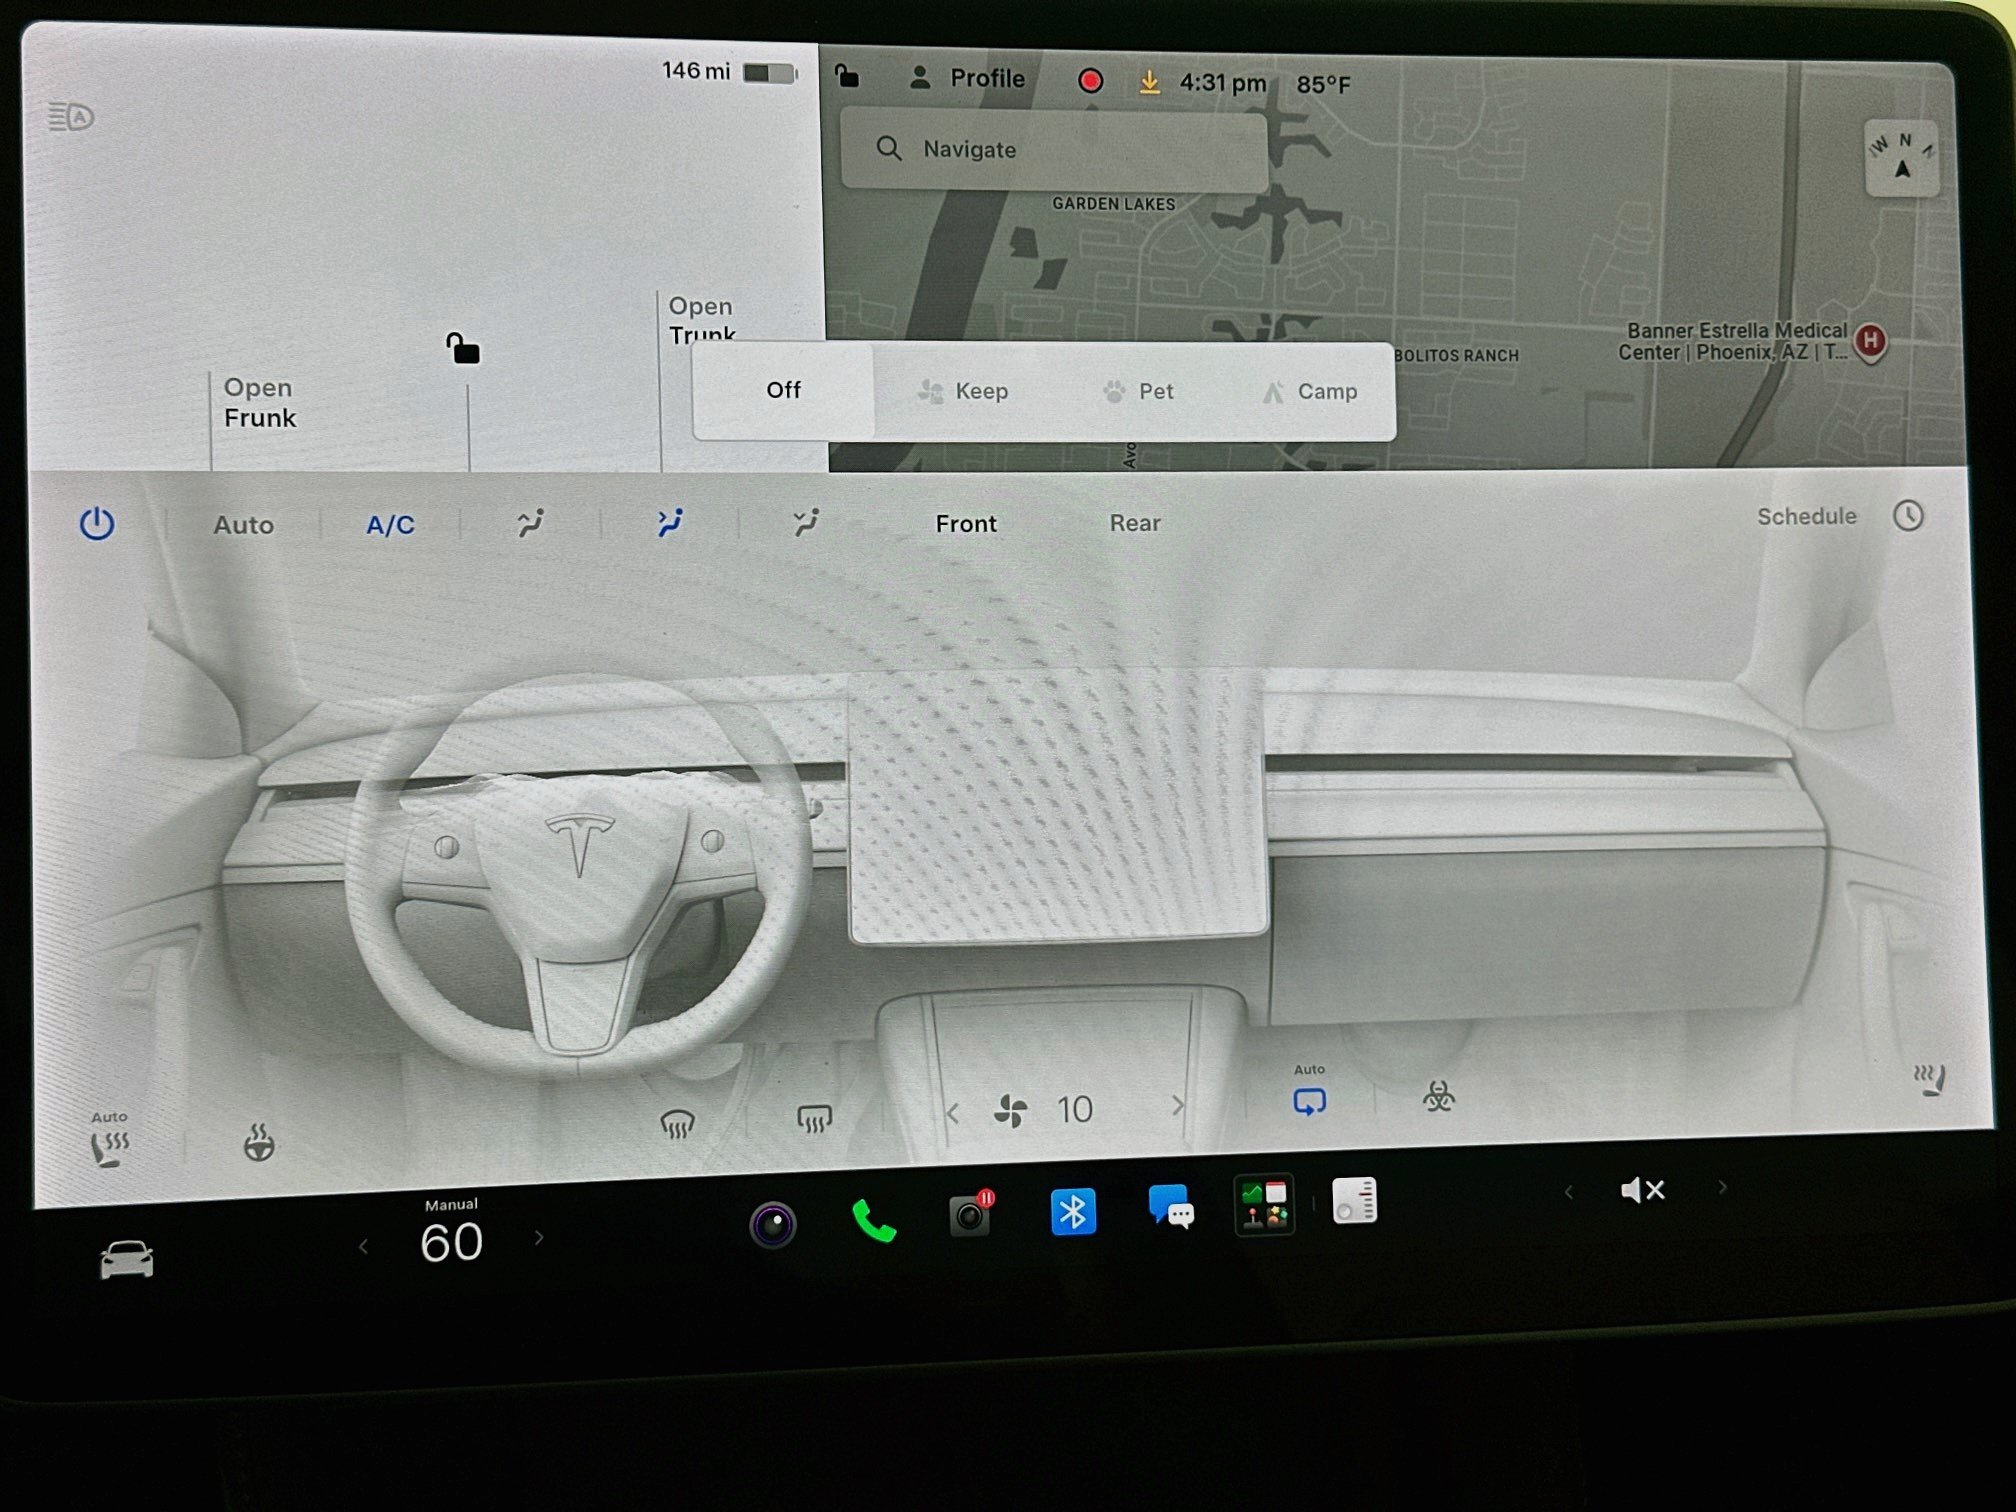Decrease fan speed with left chevron

coord(952,1112)
